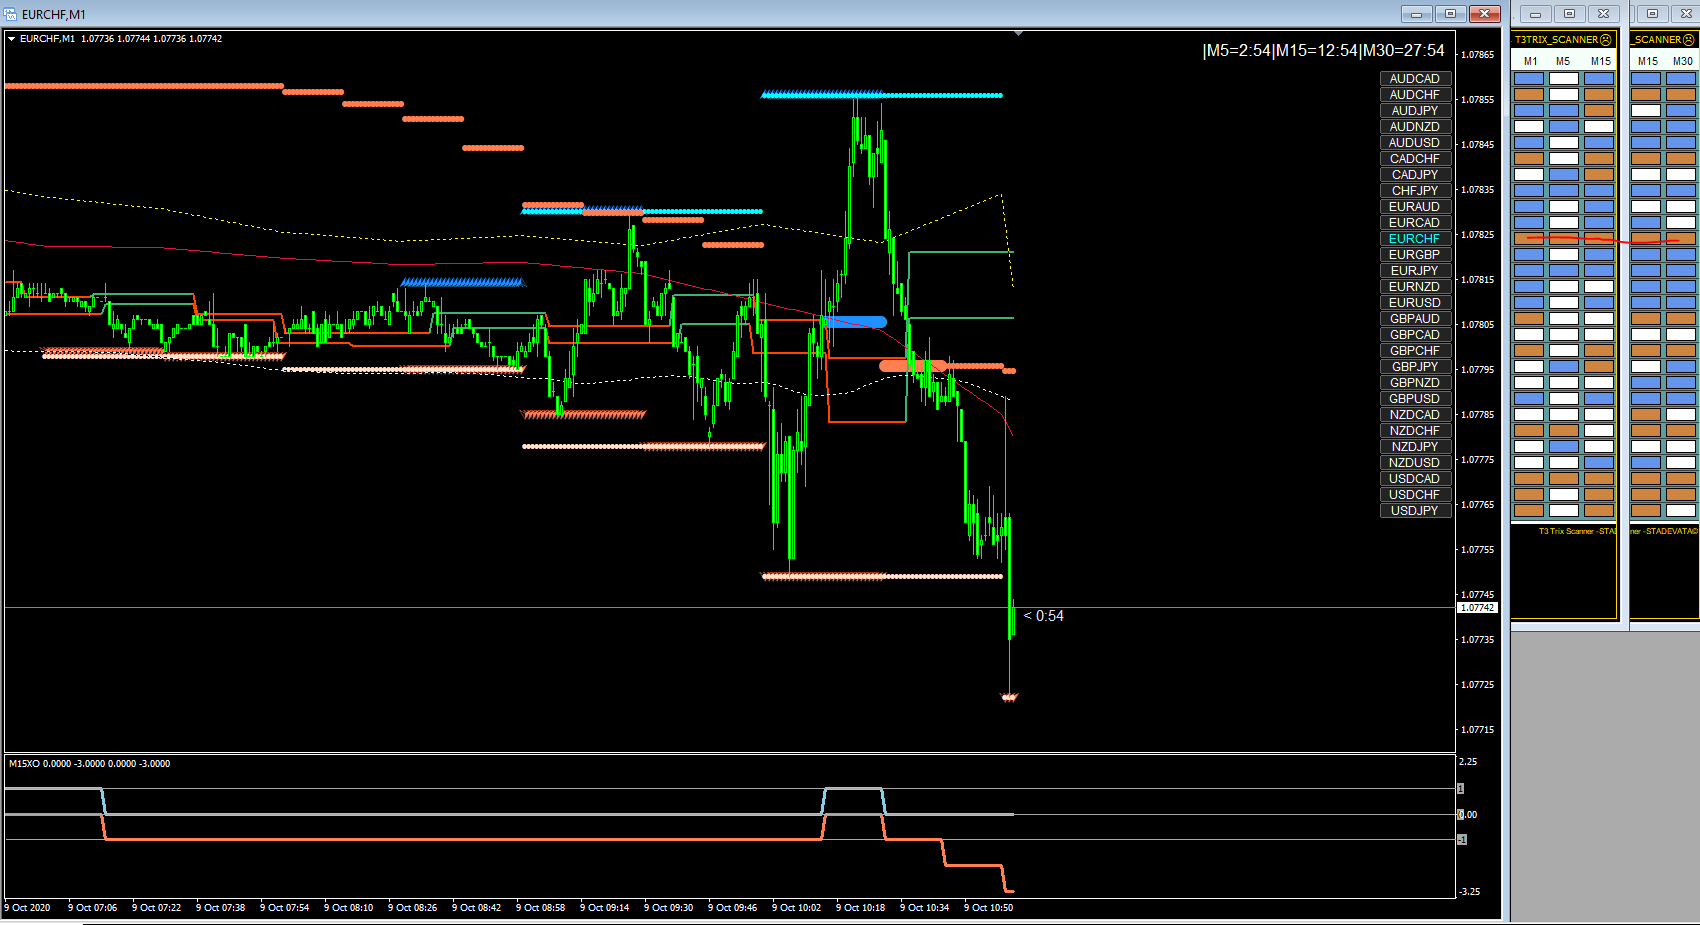Image resolution: width=1700 pixels, height=925 pixels.
Task: Select GBPNZD from the symbol list
Action: tap(1415, 383)
